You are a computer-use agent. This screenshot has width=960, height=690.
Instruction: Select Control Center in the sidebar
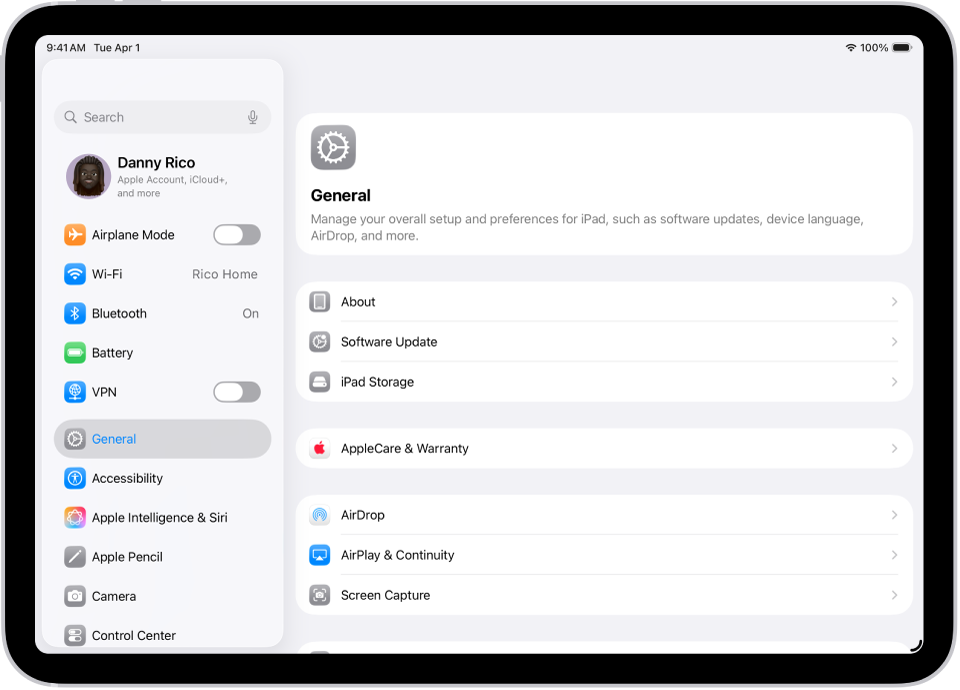[134, 635]
